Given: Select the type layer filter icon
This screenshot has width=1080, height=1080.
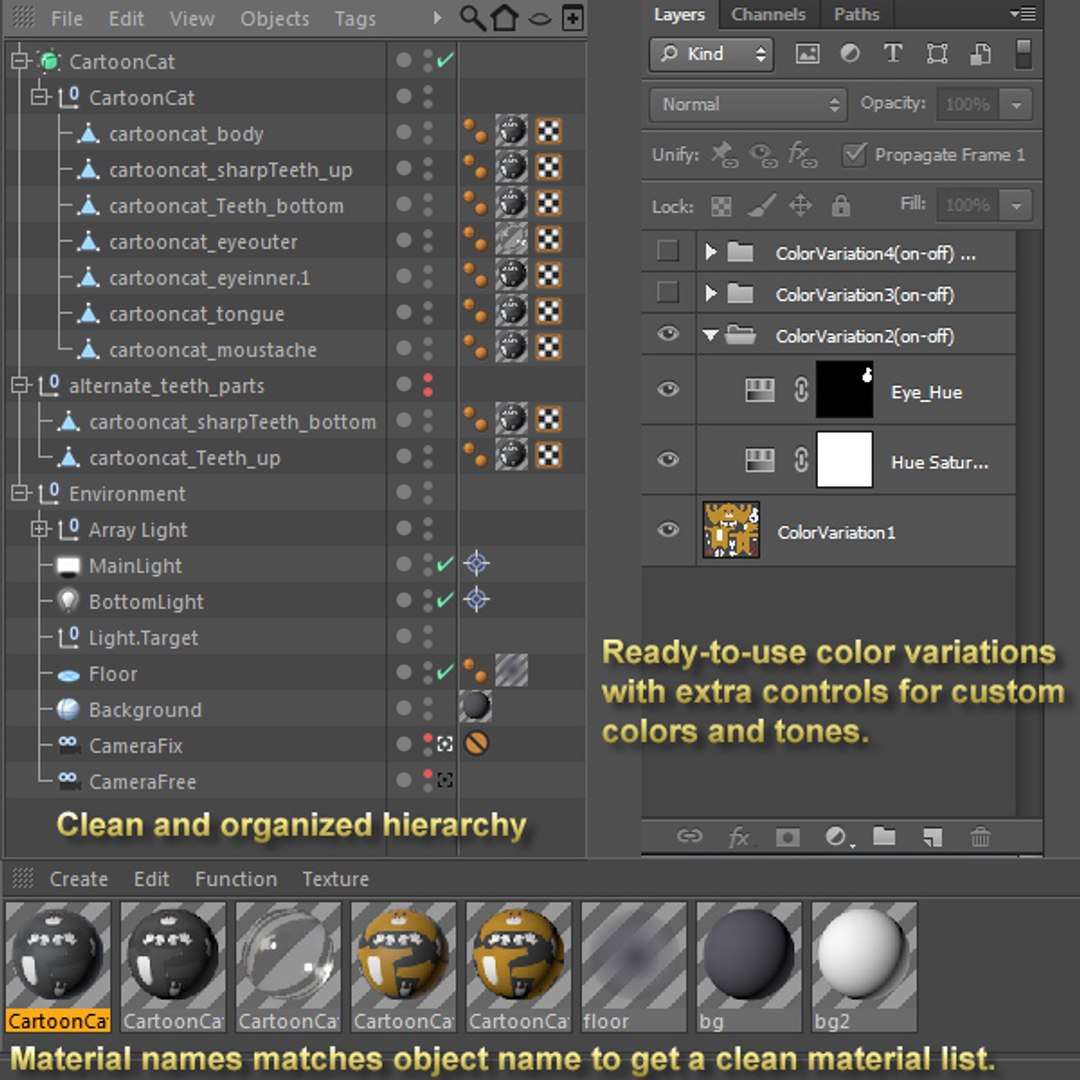Looking at the screenshot, I should pyautogui.click(x=893, y=53).
